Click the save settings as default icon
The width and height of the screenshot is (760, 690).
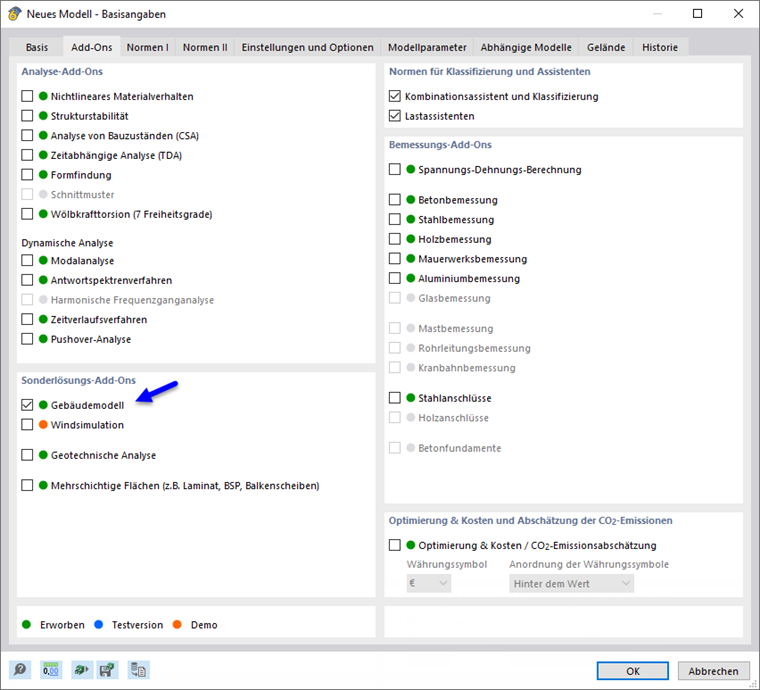click(107, 670)
